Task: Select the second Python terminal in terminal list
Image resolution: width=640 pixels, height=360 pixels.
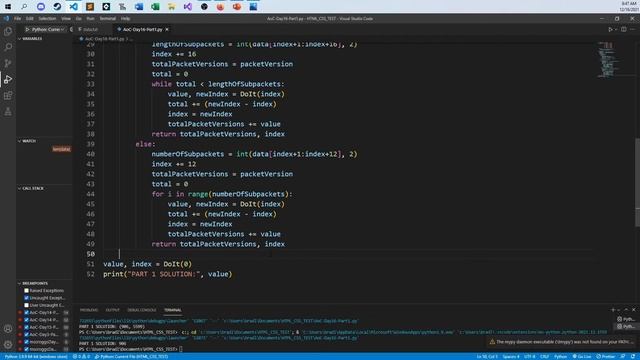Action: click(x=626, y=326)
